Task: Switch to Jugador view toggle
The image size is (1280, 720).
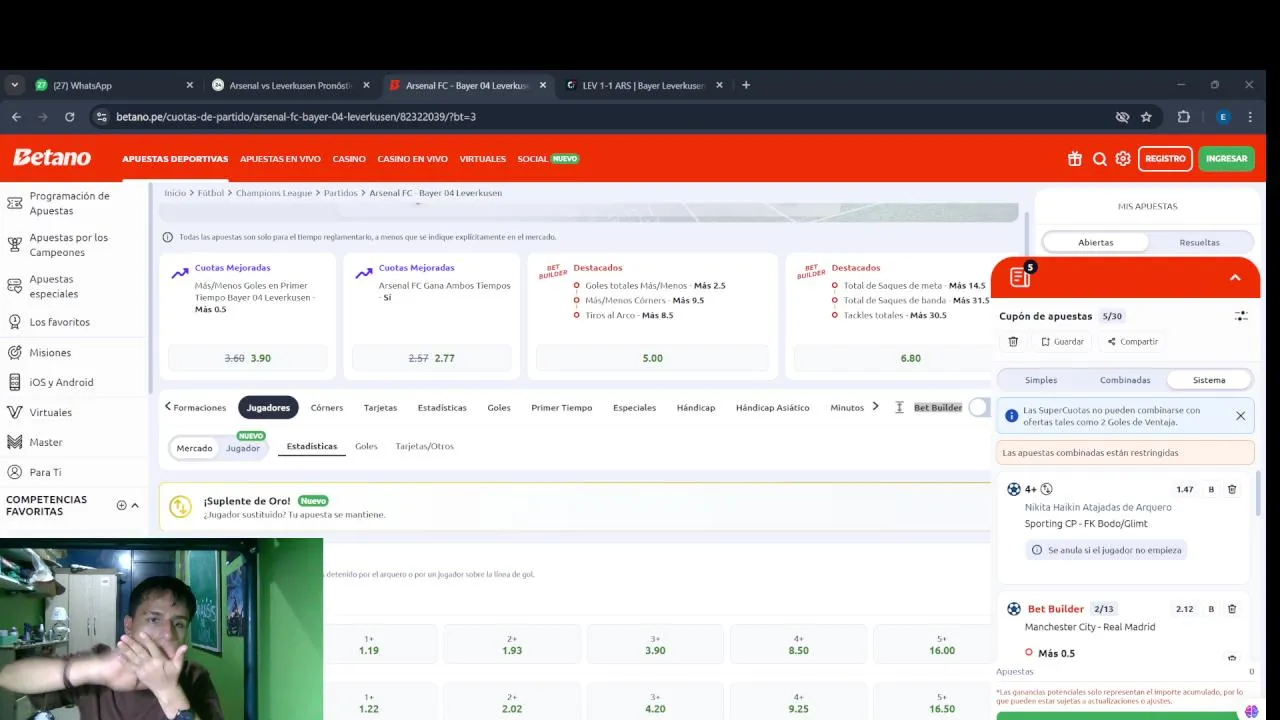Action: 243,448
